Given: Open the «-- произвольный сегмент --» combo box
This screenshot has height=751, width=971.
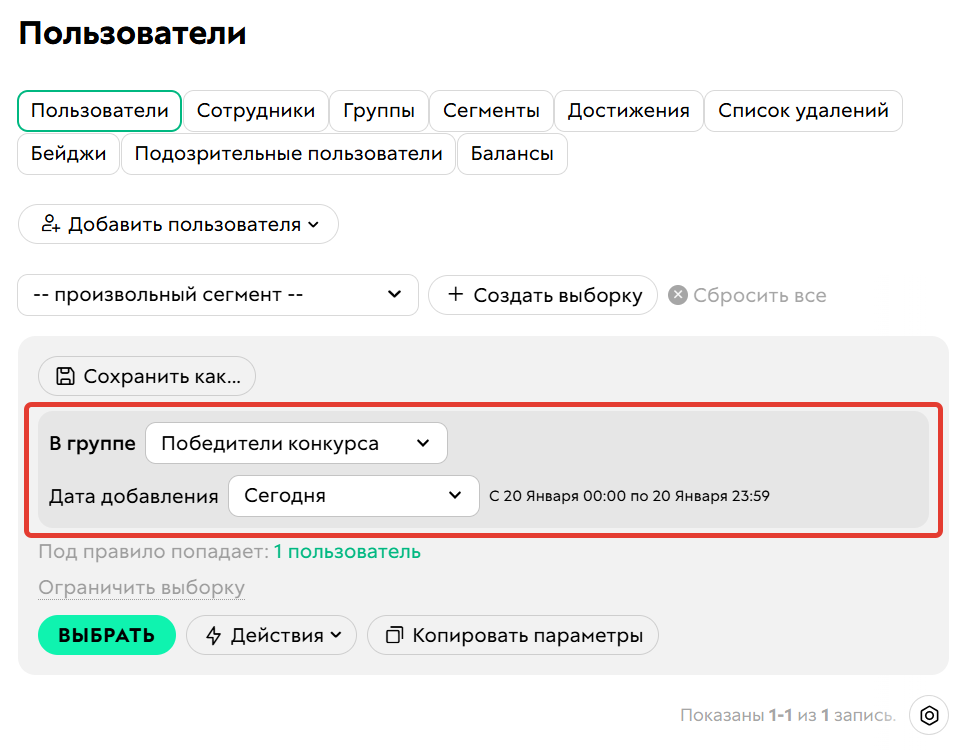Looking at the screenshot, I should [x=218, y=294].
